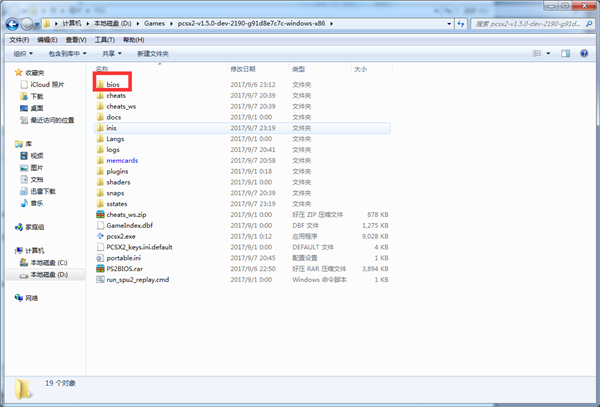
Task: Open the 帮助(H) menu
Action: (134, 40)
